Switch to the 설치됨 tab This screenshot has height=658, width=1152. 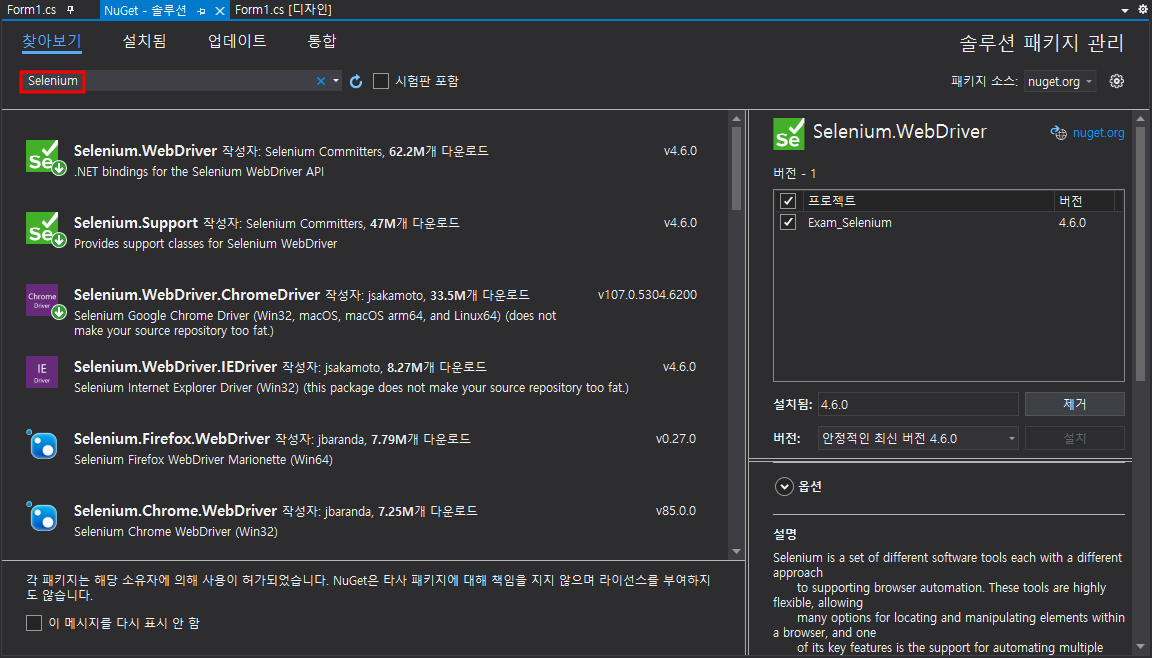coord(144,41)
